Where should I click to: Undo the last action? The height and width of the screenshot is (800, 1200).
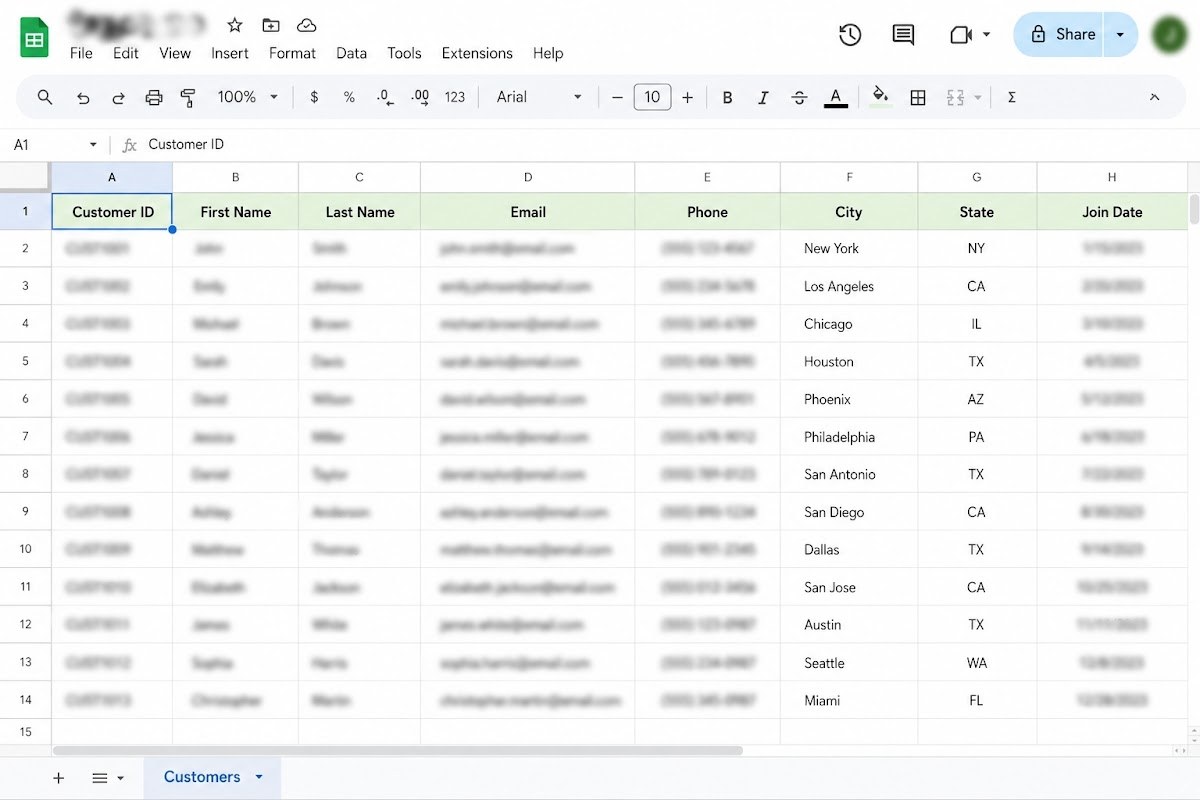click(x=83, y=97)
